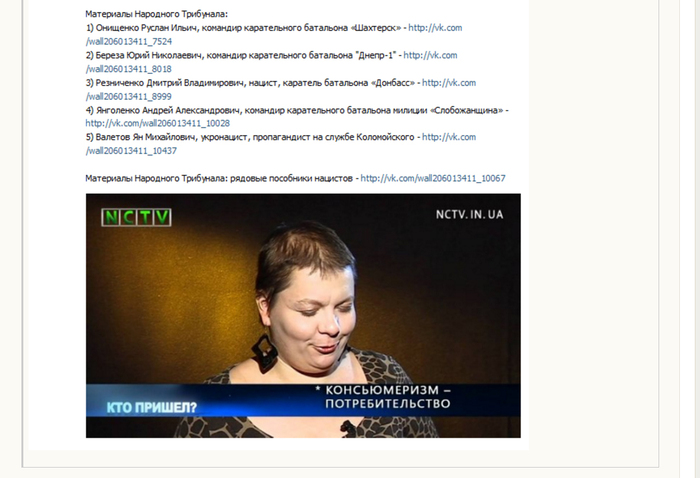Open link /wall206013411_7524

point(129,42)
